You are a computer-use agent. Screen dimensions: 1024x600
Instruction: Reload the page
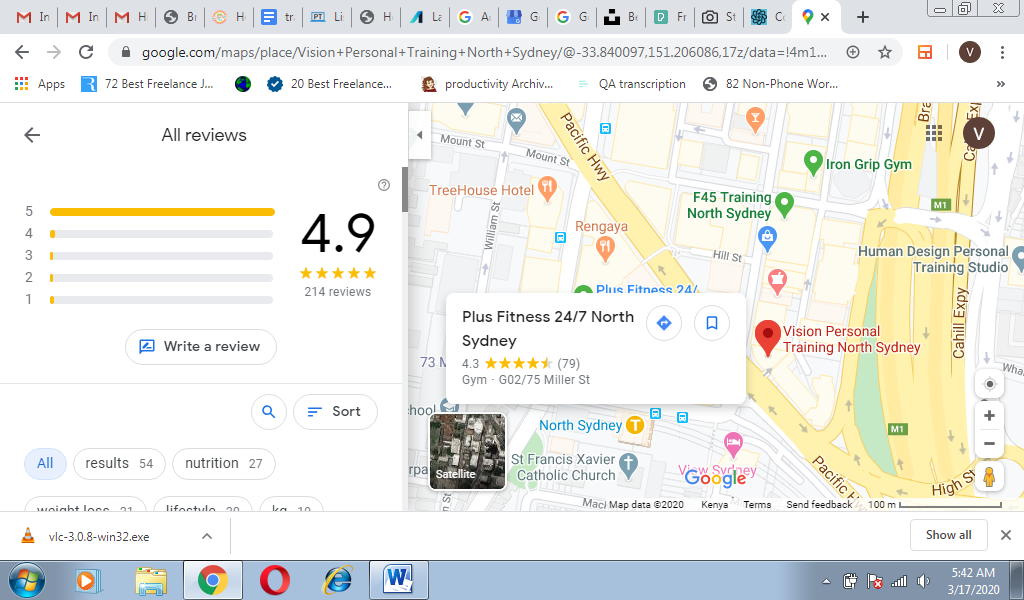pyautogui.click(x=86, y=52)
